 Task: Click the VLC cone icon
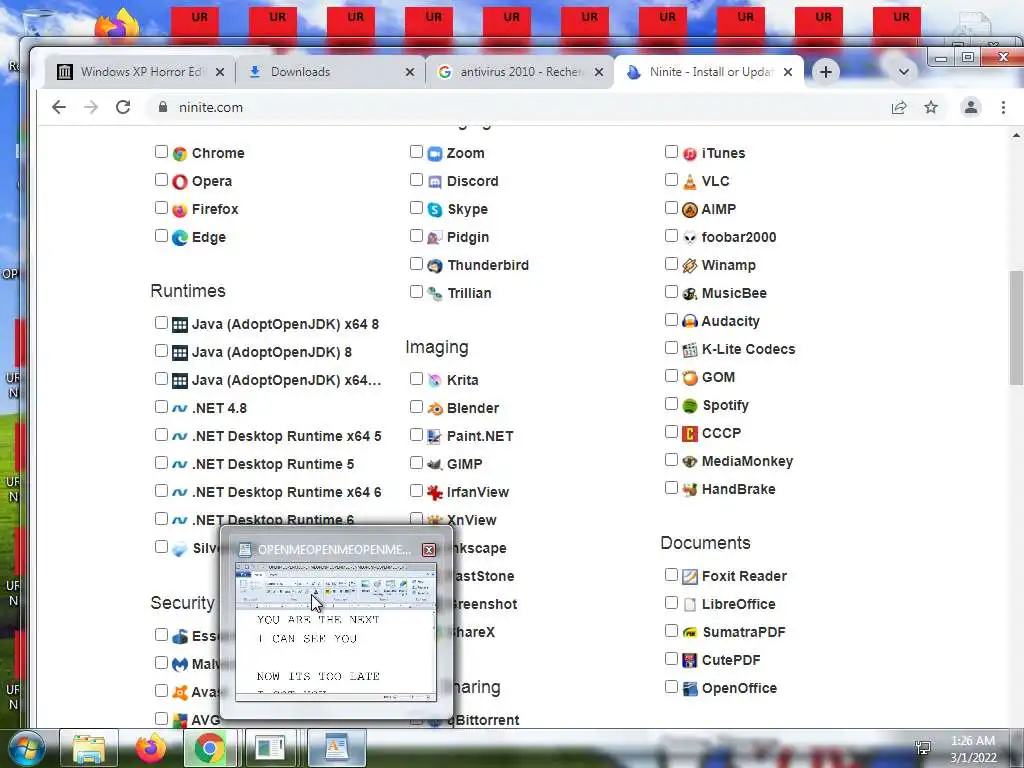coord(690,182)
